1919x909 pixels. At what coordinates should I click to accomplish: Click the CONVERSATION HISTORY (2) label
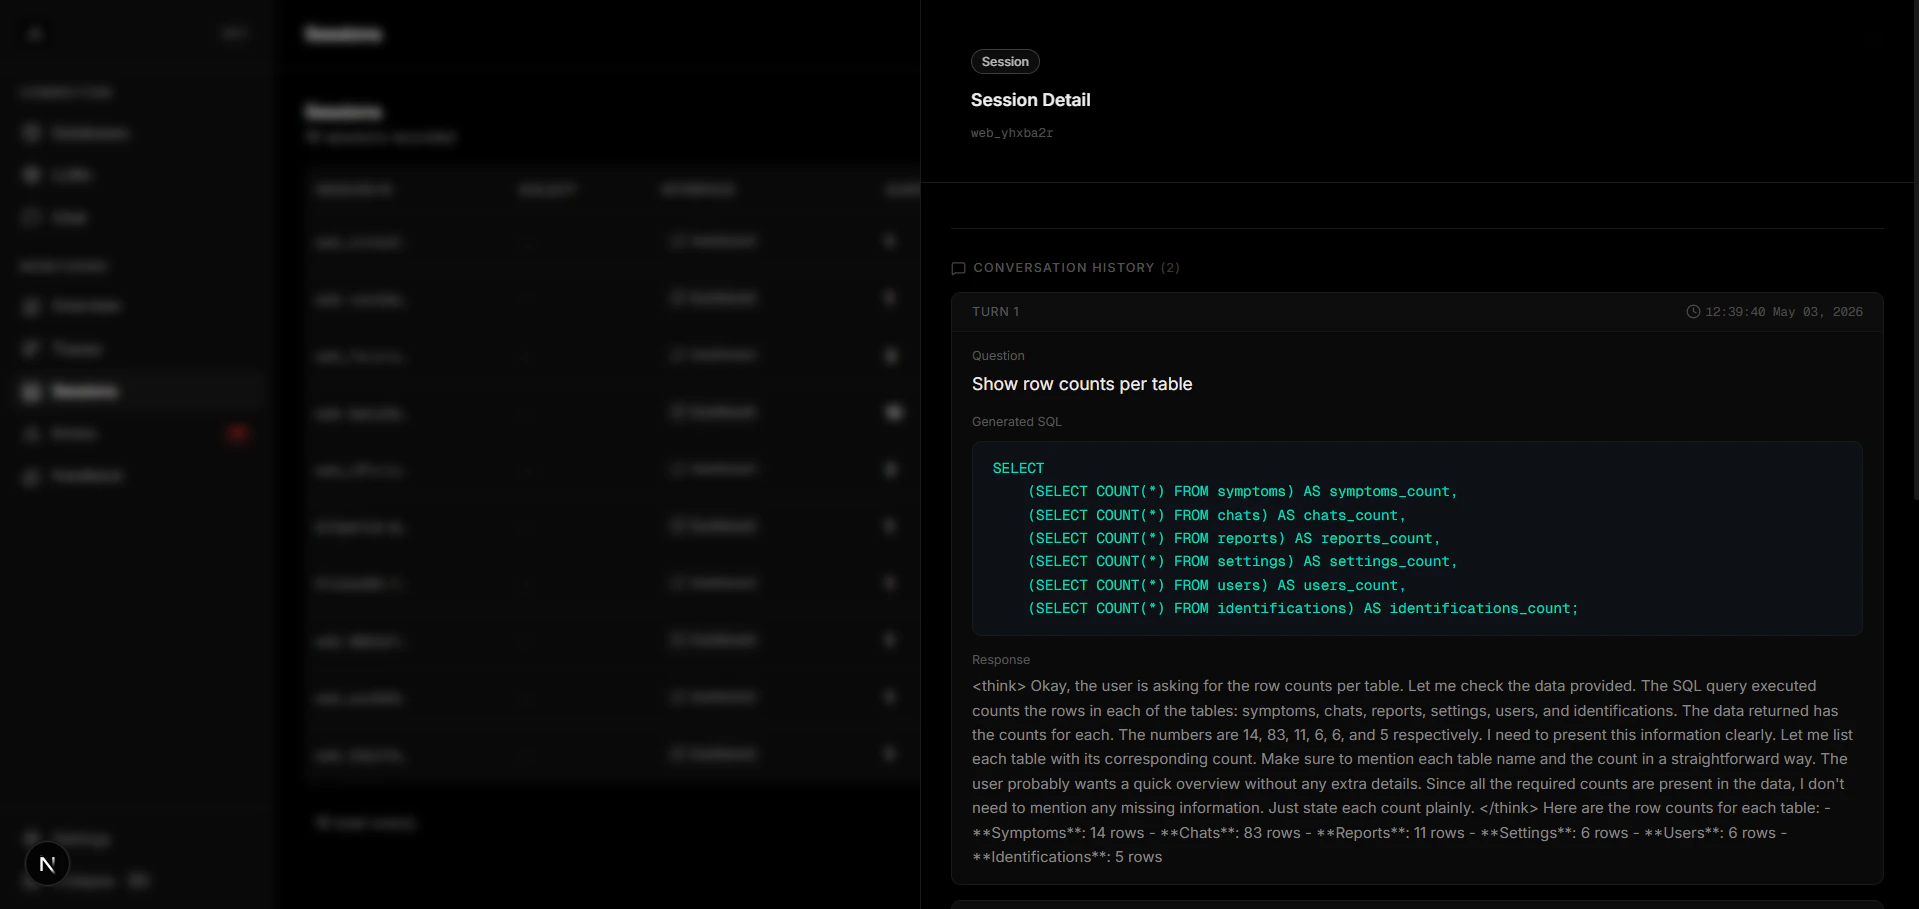(x=1076, y=268)
